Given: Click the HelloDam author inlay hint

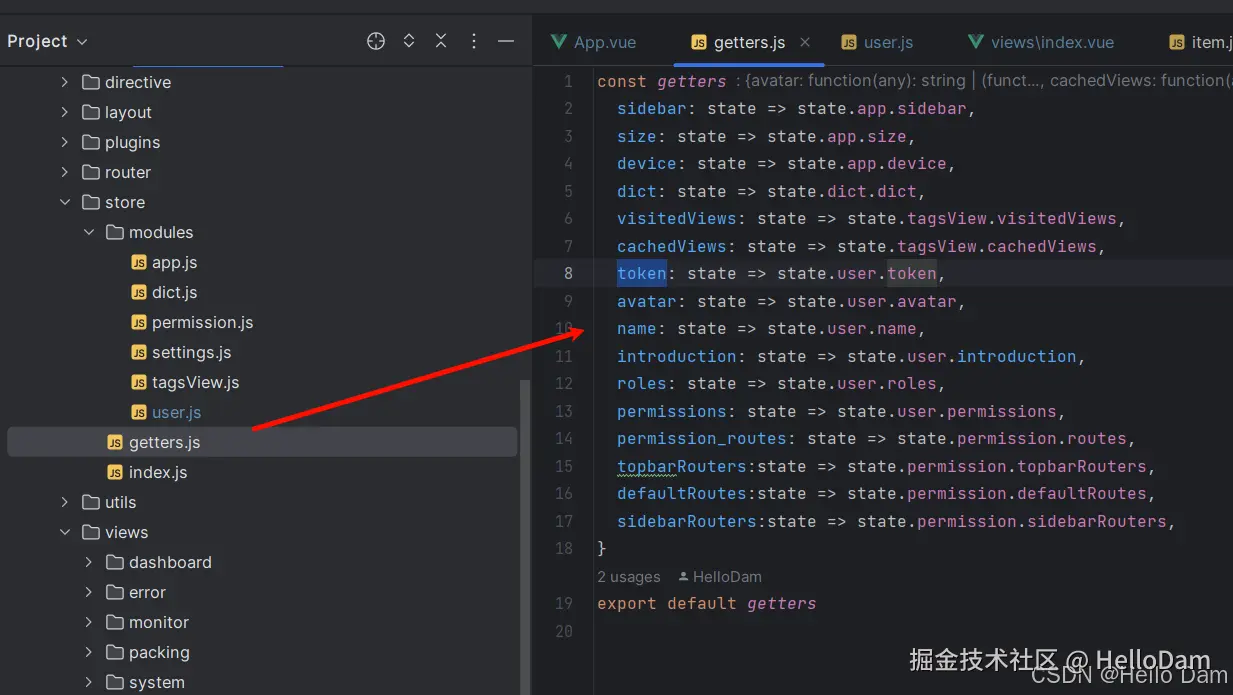Looking at the screenshot, I should [719, 577].
